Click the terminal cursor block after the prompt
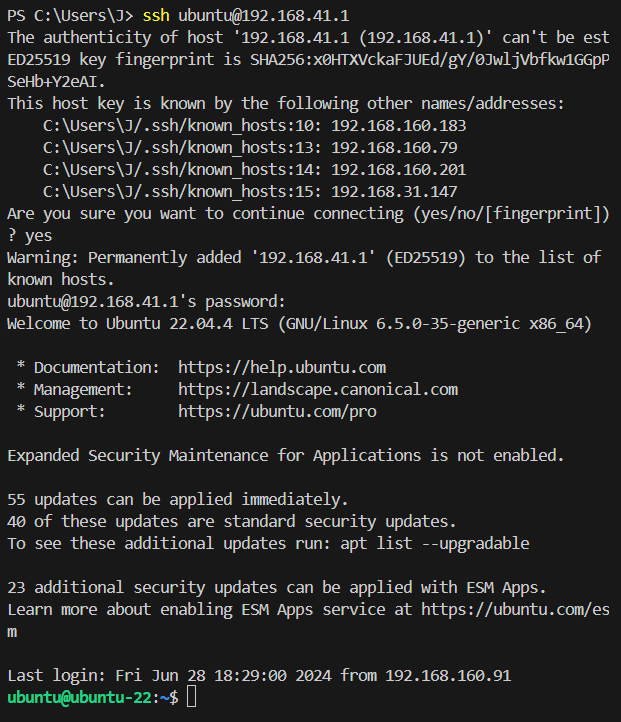621x722 pixels. [192, 697]
